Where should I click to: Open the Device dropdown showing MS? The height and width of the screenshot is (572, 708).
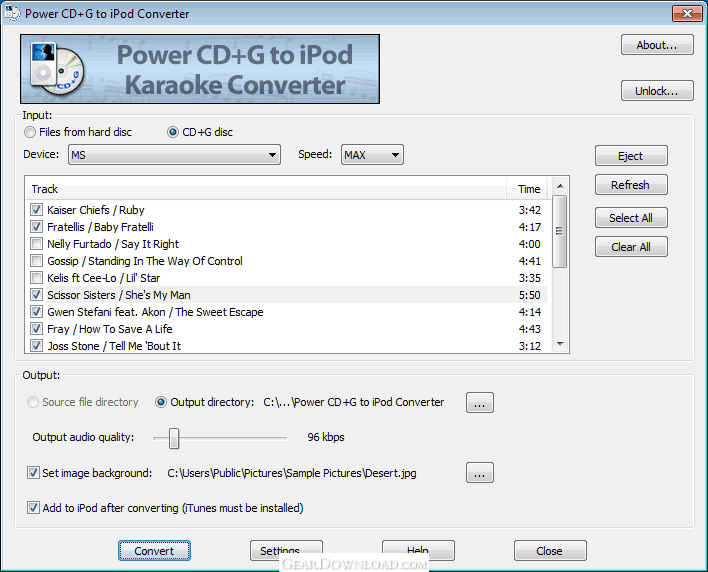pyautogui.click(x=174, y=155)
